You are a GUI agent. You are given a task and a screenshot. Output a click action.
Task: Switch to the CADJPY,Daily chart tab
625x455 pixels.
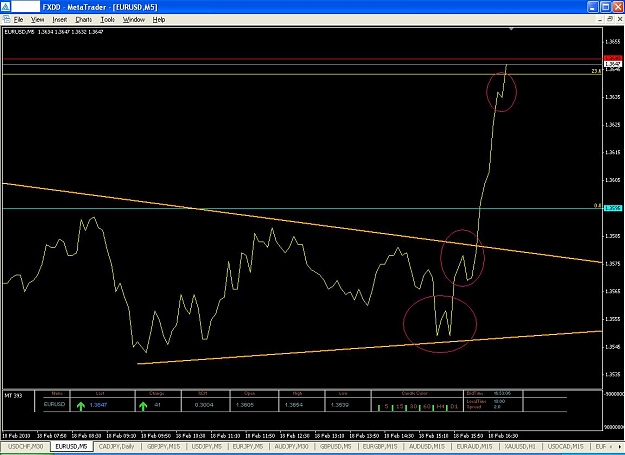(x=116, y=447)
